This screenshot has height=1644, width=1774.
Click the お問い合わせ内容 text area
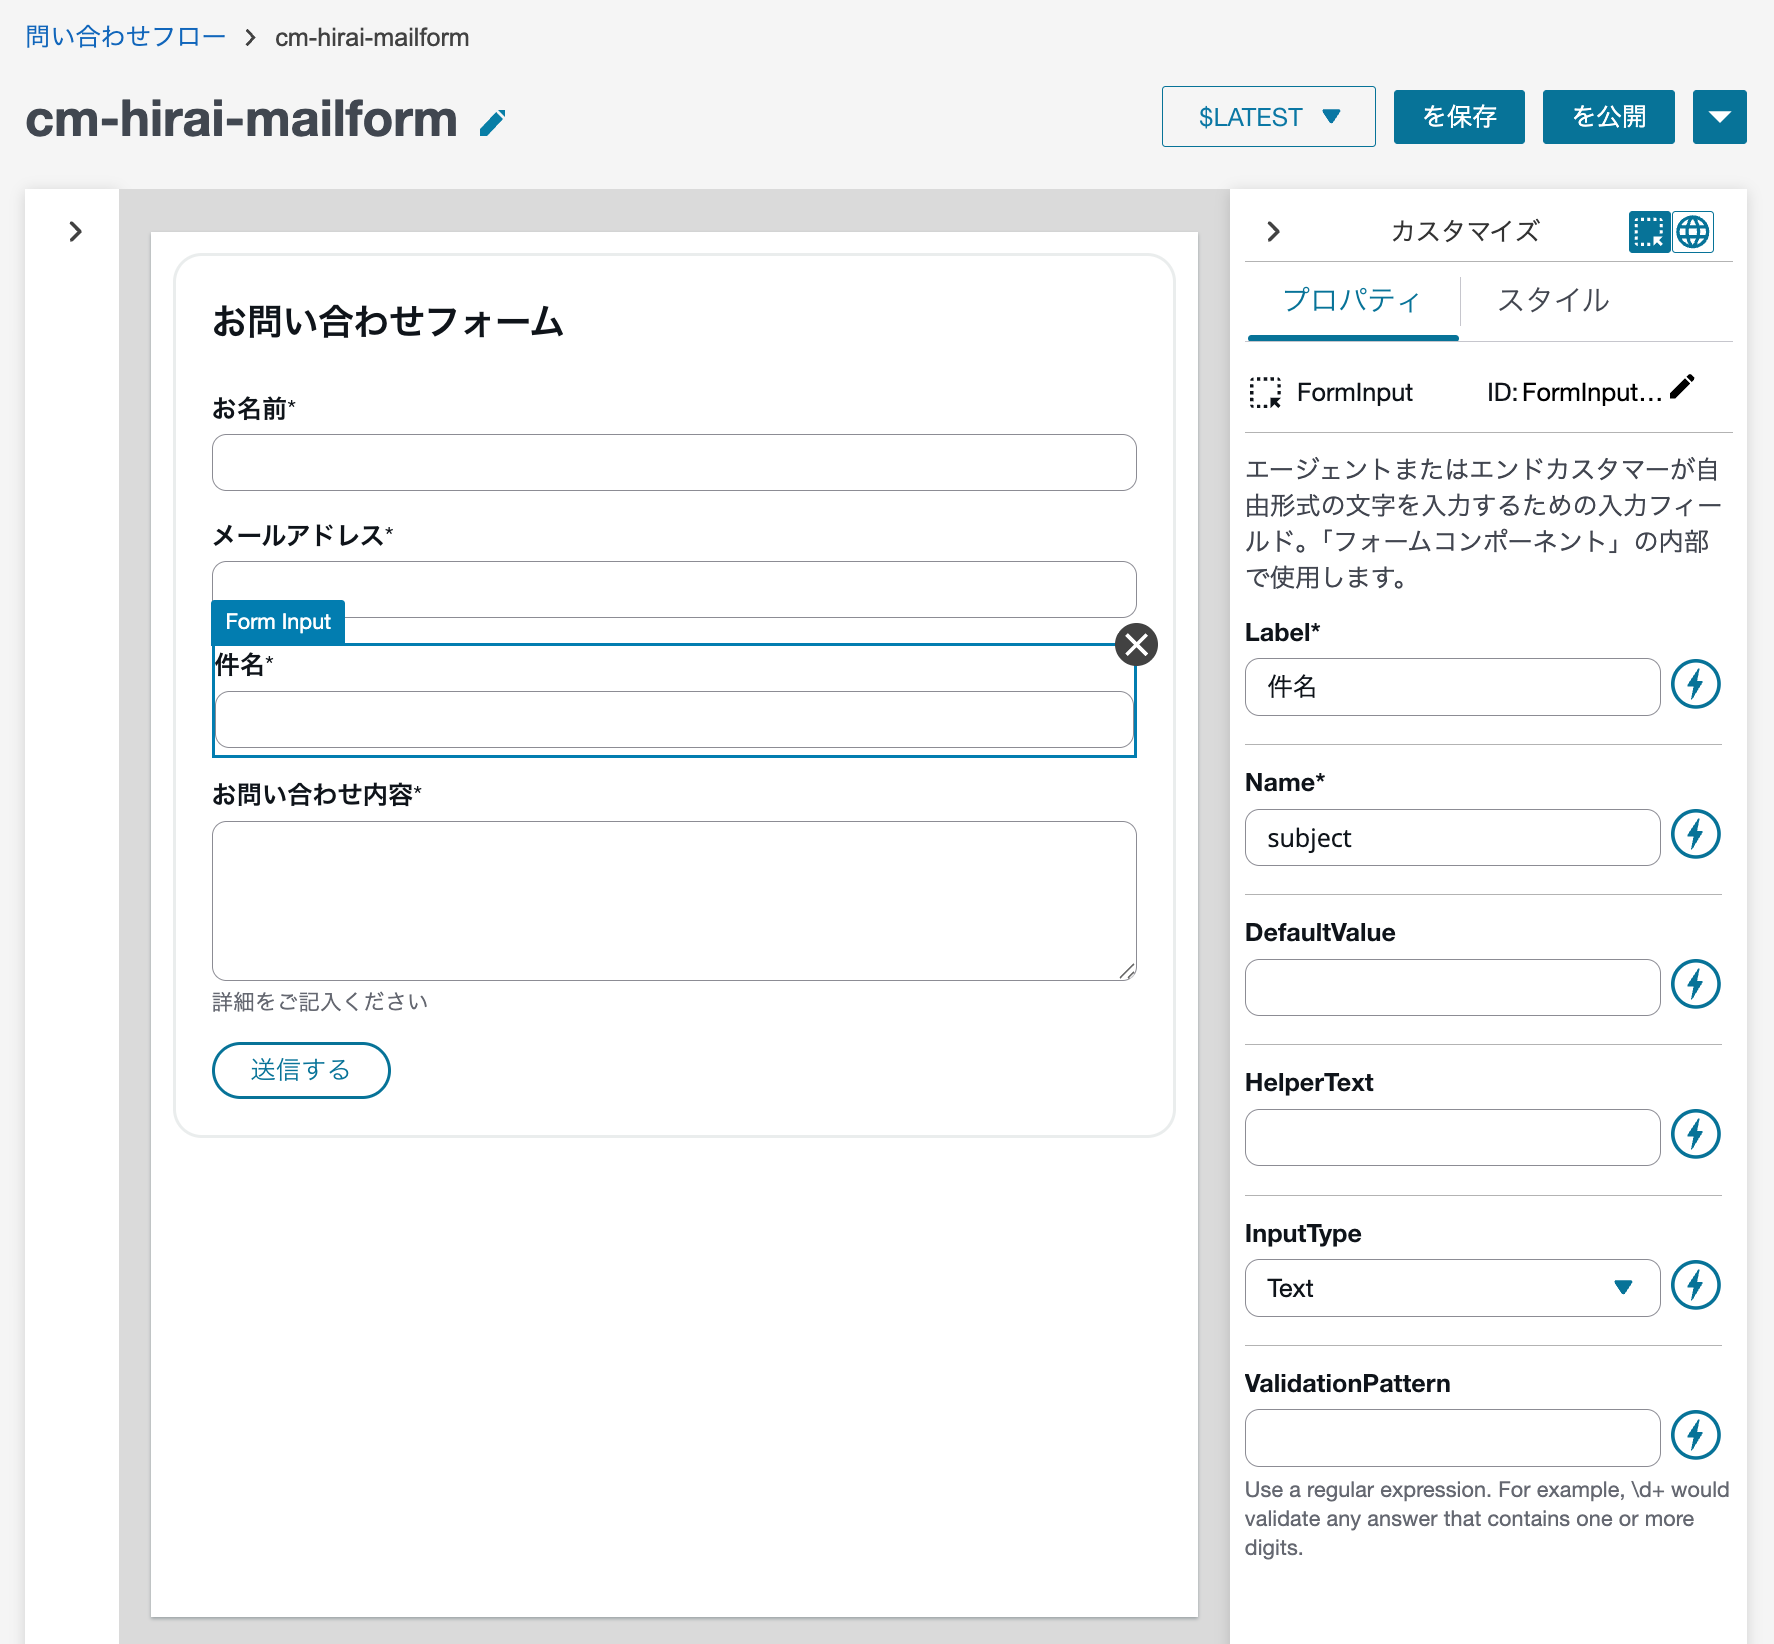point(674,901)
